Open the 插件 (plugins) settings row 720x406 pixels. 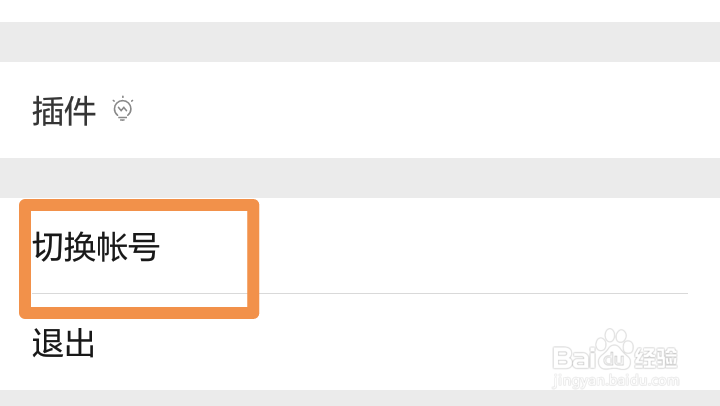pos(360,110)
